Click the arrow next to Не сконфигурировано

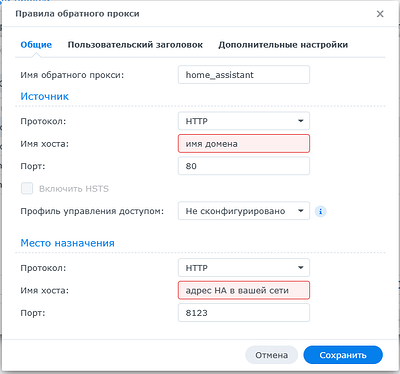click(x=301, y=211)
